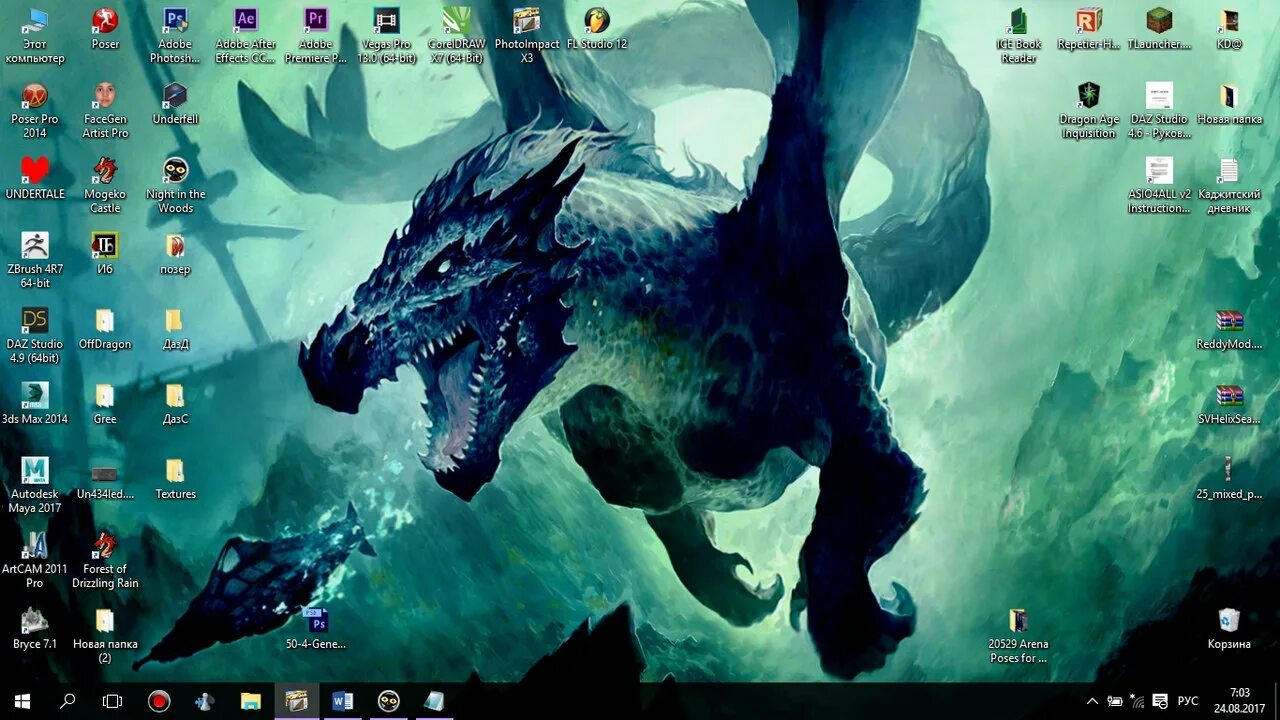Select the 3ds Max 2014 shortcut
1280x720 pixels.
(x=35, y=404)
